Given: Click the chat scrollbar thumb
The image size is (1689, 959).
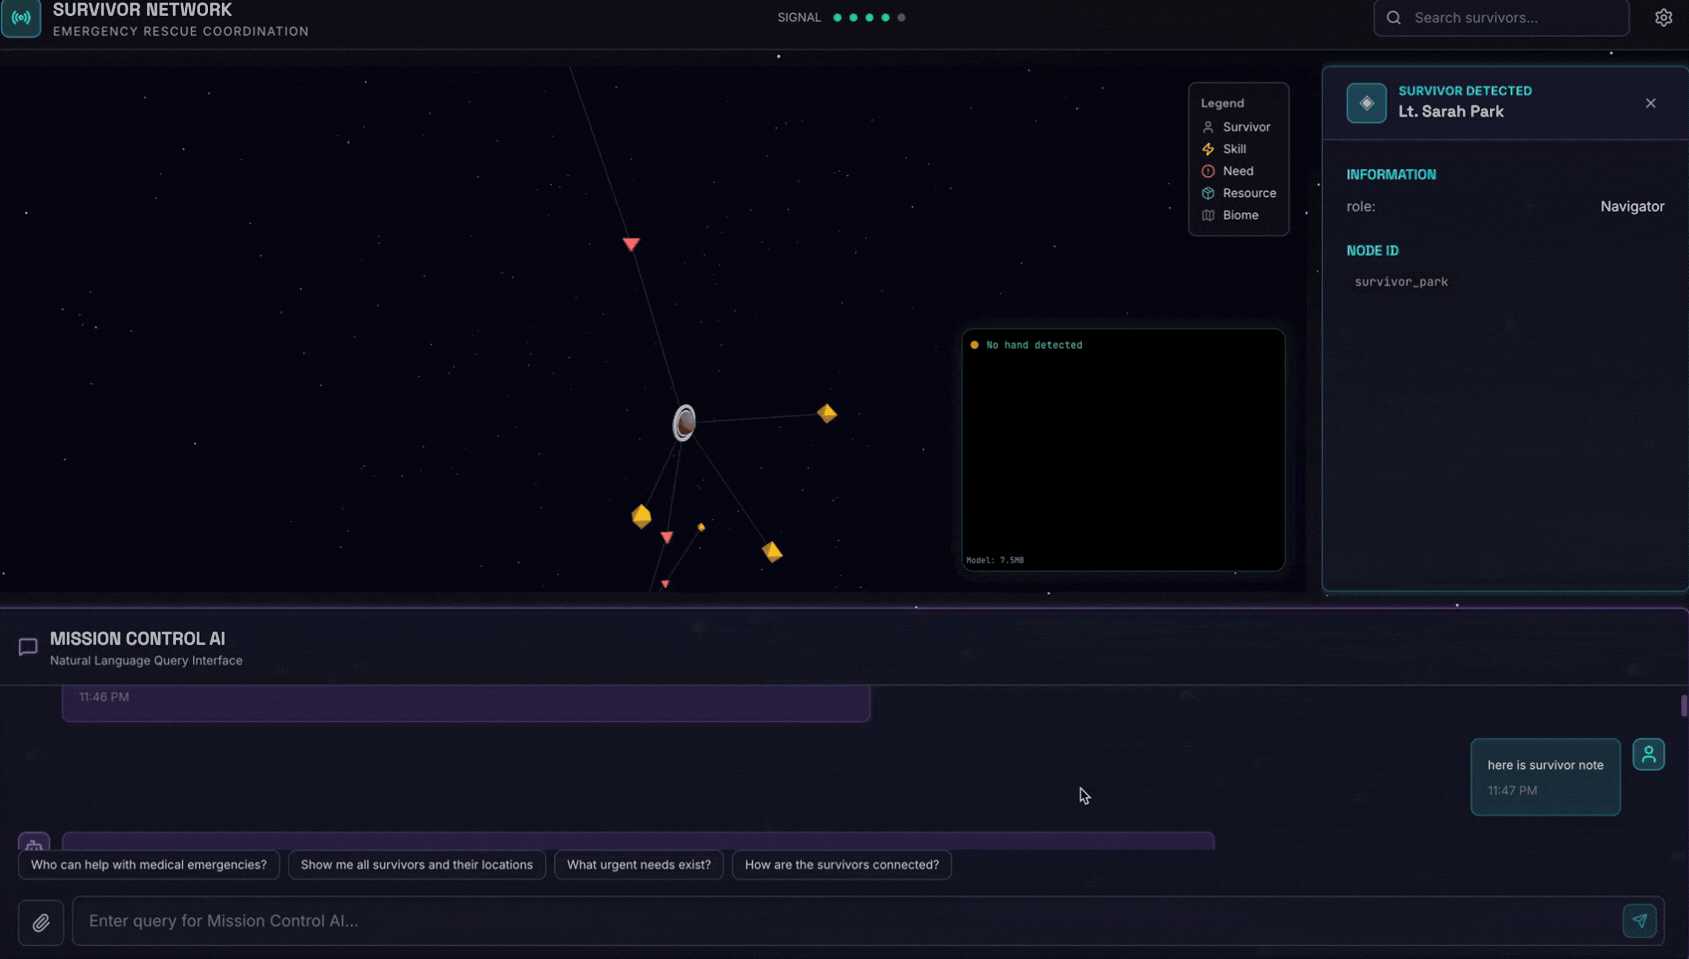Looking at the screenshot, I should click(1684, 706).
